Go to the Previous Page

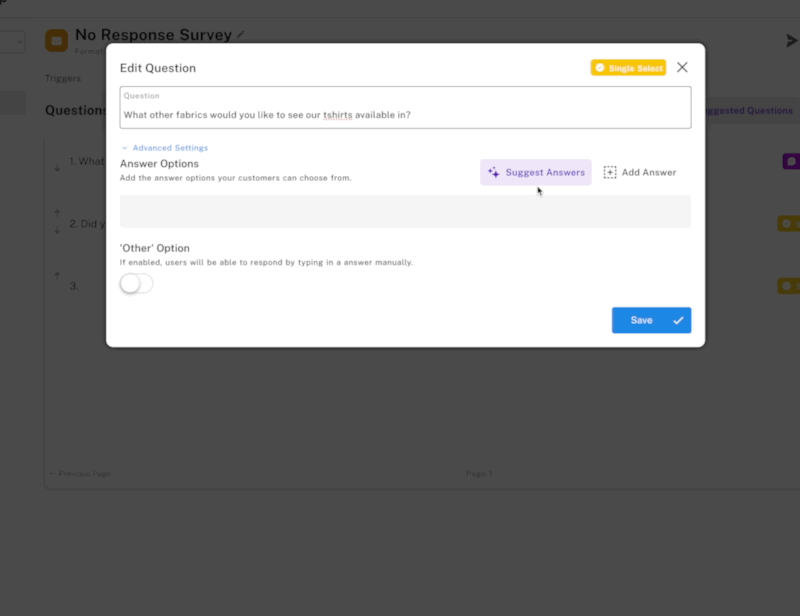coord(79,473)
